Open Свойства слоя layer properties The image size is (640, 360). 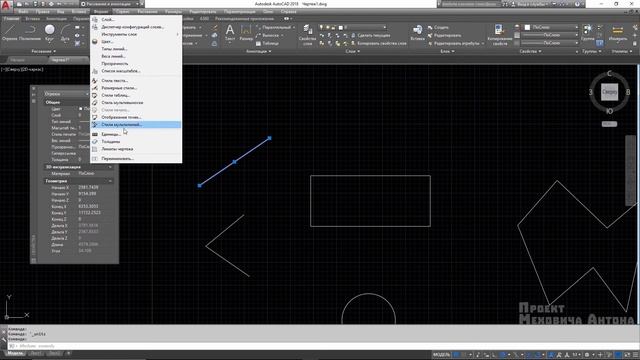tap(307, 34)
